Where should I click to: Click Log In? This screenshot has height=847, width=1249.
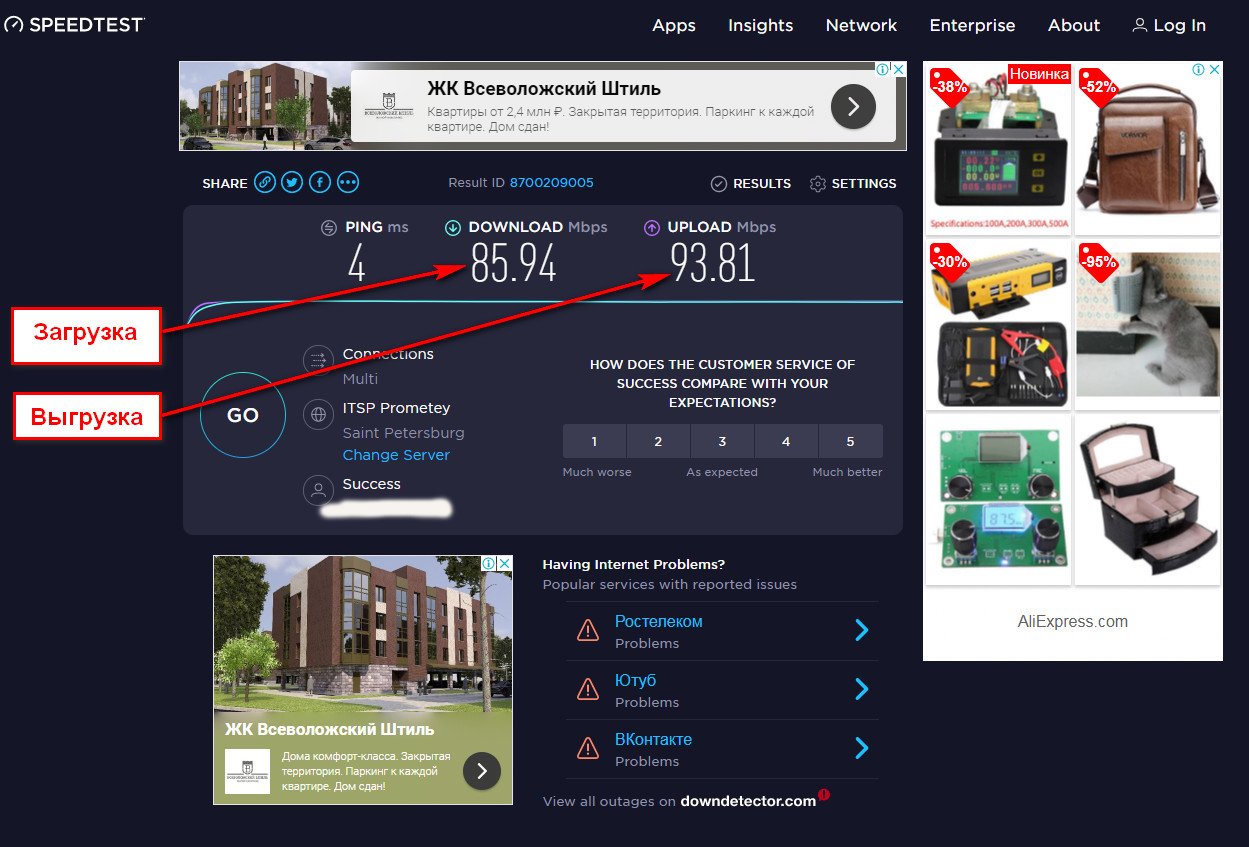[x=1180, y=26]
